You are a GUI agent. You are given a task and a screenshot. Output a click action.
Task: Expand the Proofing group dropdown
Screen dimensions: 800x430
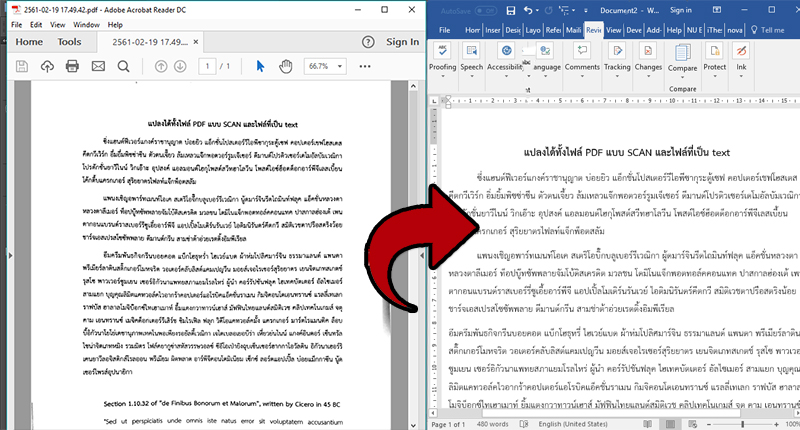(442, 73)
